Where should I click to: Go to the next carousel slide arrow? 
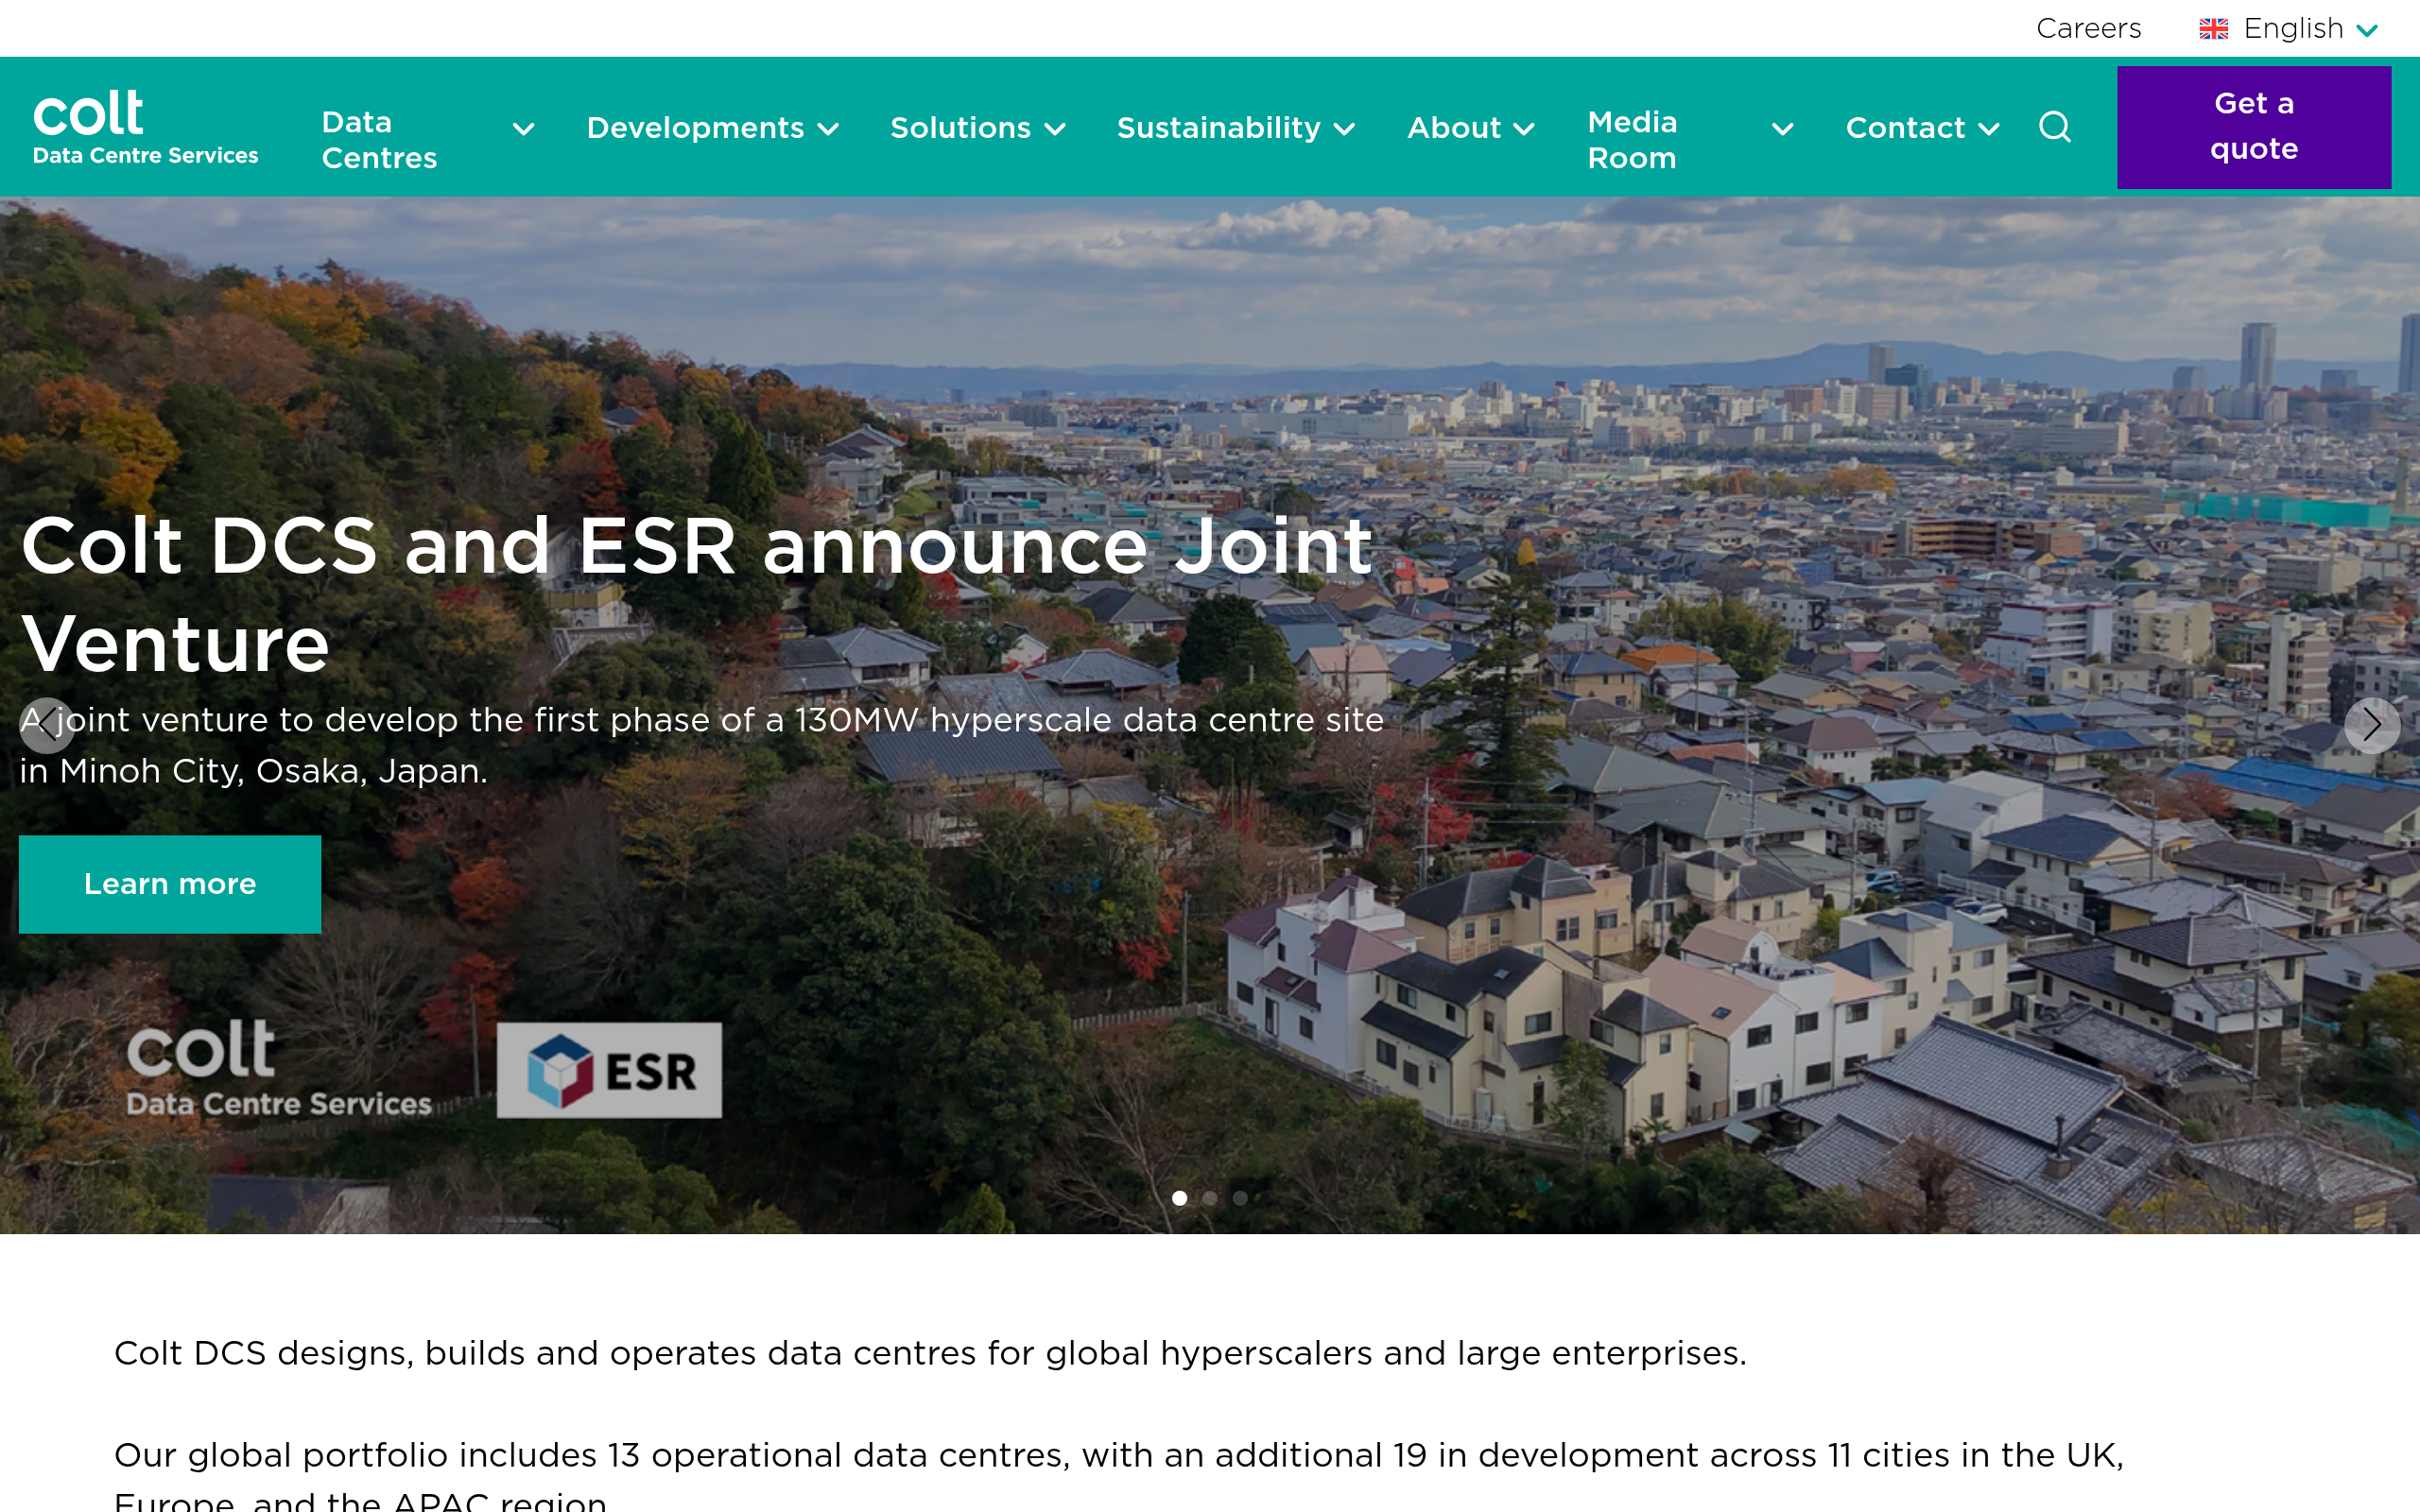click(x=2371, y=725)
